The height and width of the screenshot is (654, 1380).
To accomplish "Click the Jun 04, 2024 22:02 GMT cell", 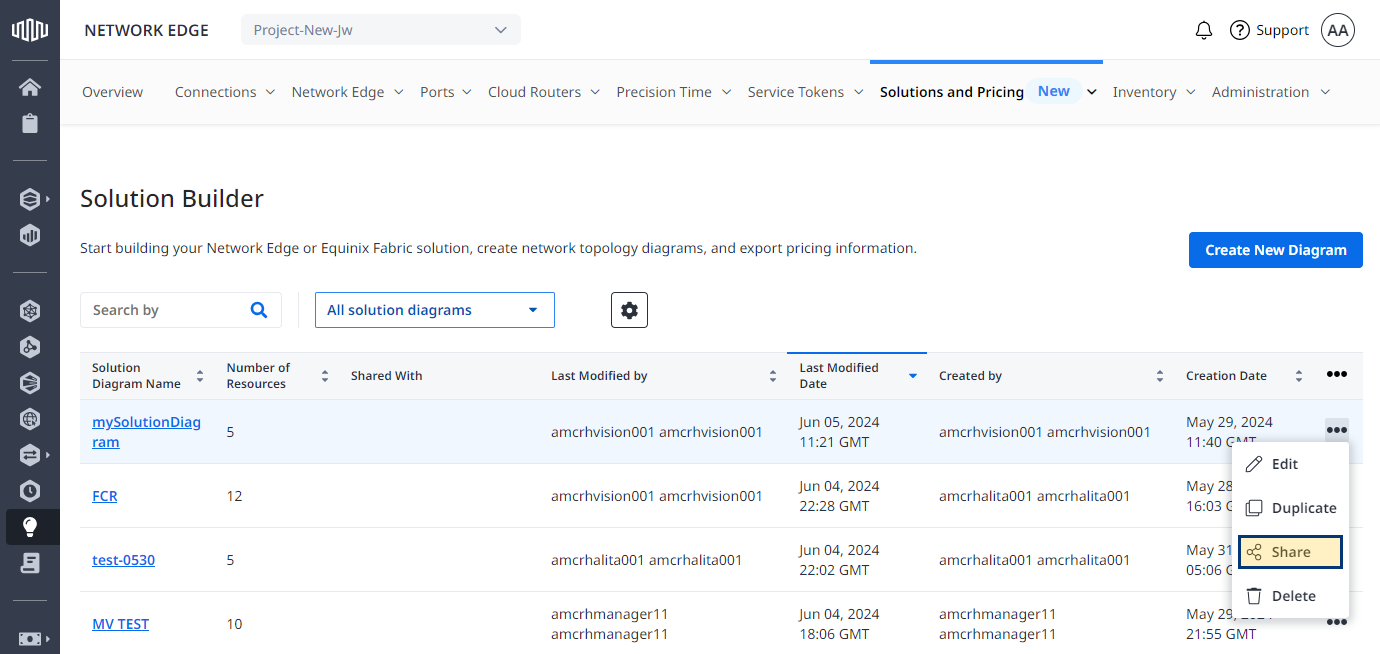I will [839, 560].
